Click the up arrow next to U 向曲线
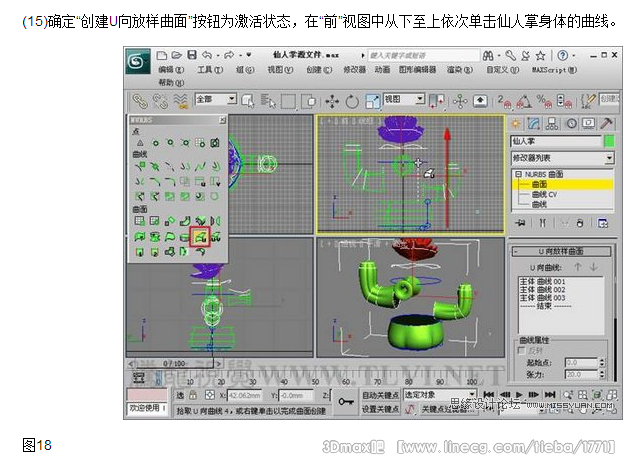644x464 pixels. [577, 267]
